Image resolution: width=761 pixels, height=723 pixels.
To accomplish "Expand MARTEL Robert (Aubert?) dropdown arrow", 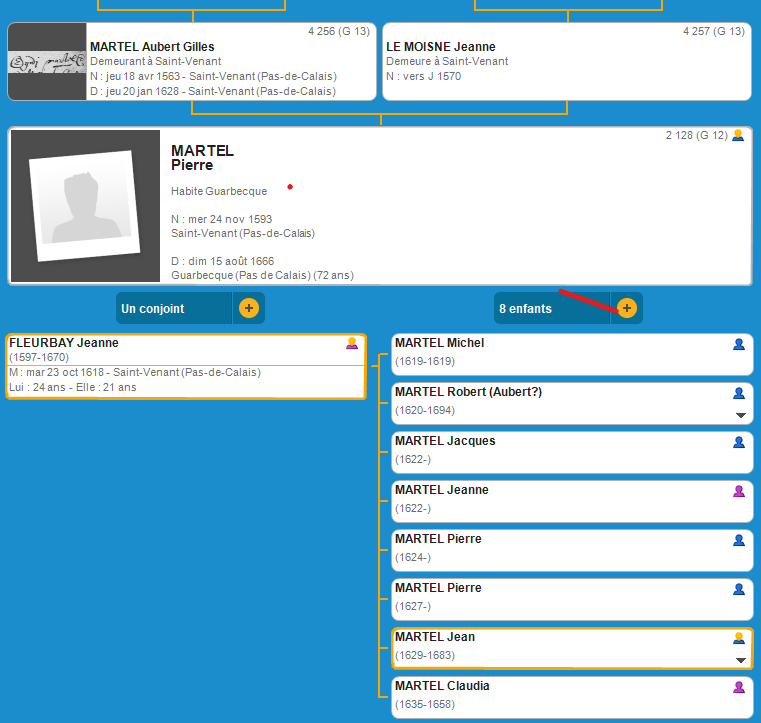I will pos(741,415).
